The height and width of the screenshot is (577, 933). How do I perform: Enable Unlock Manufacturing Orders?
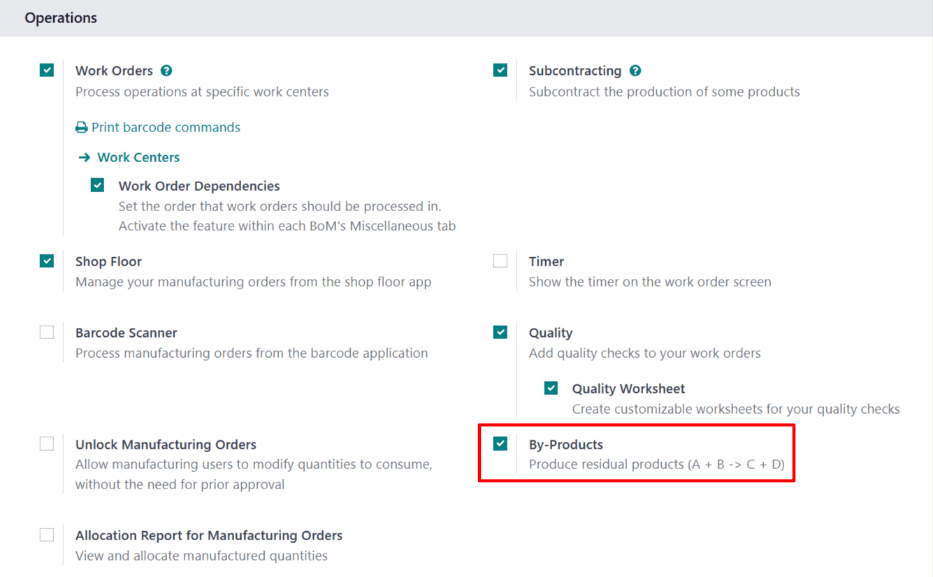coord(46,443)
